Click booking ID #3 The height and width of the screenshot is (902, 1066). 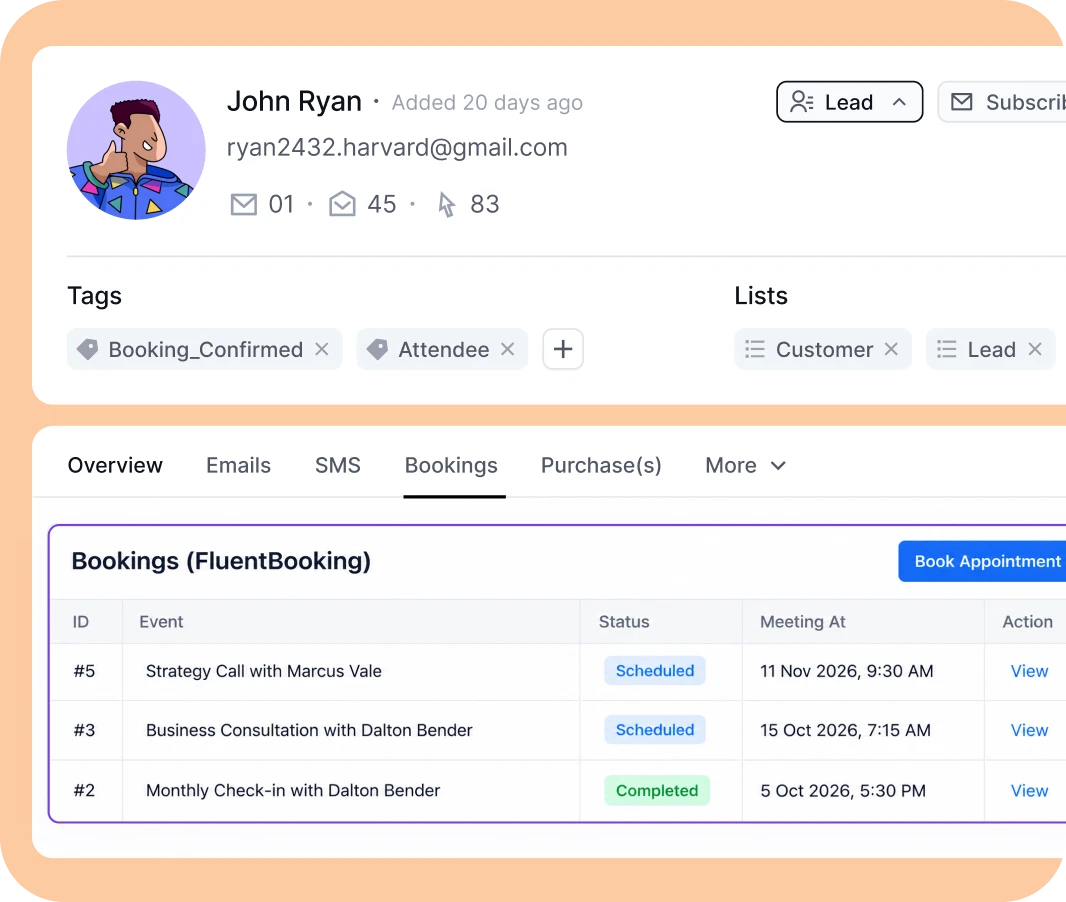click(84, 730)
